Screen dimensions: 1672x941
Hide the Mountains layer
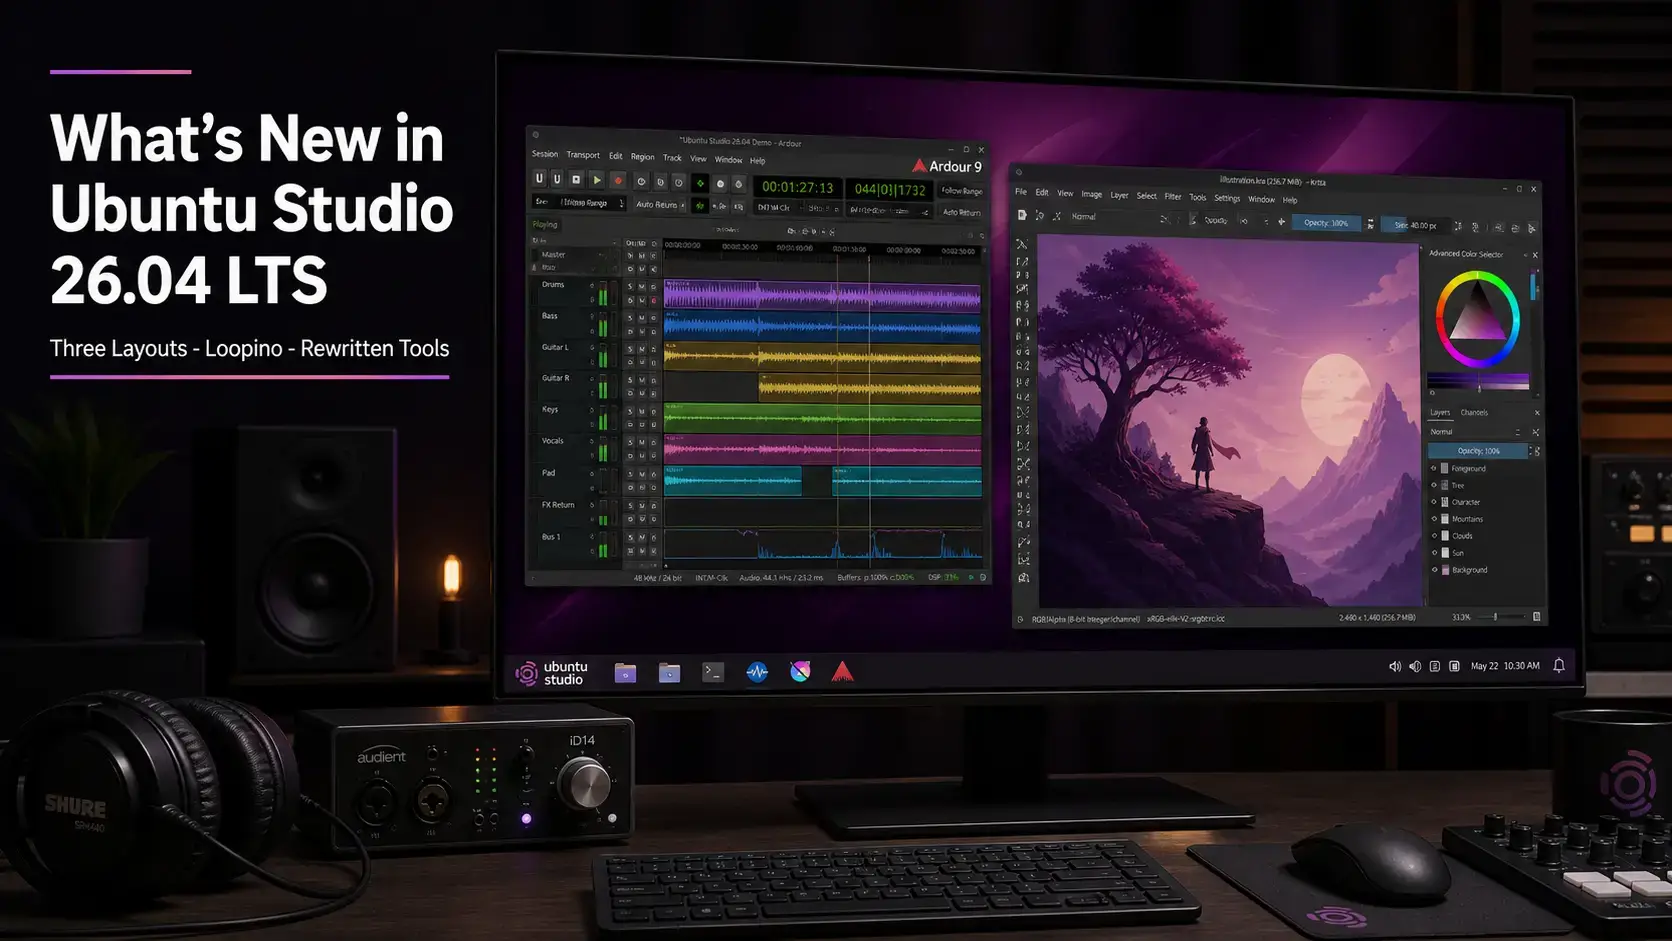coord(1434,519)
